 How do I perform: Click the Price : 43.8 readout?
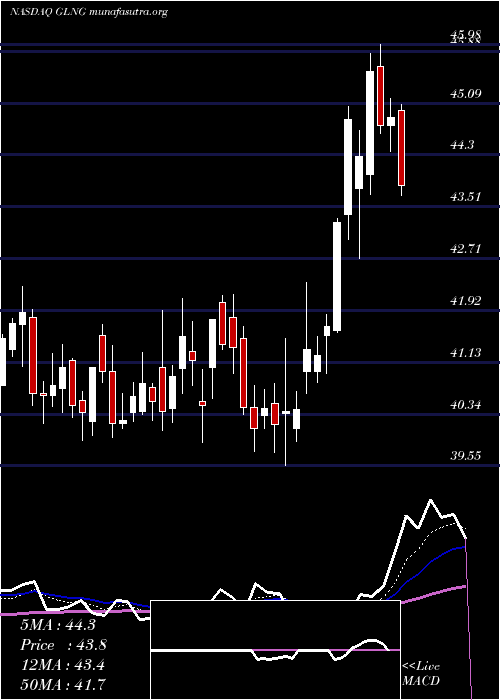point(63,645)
